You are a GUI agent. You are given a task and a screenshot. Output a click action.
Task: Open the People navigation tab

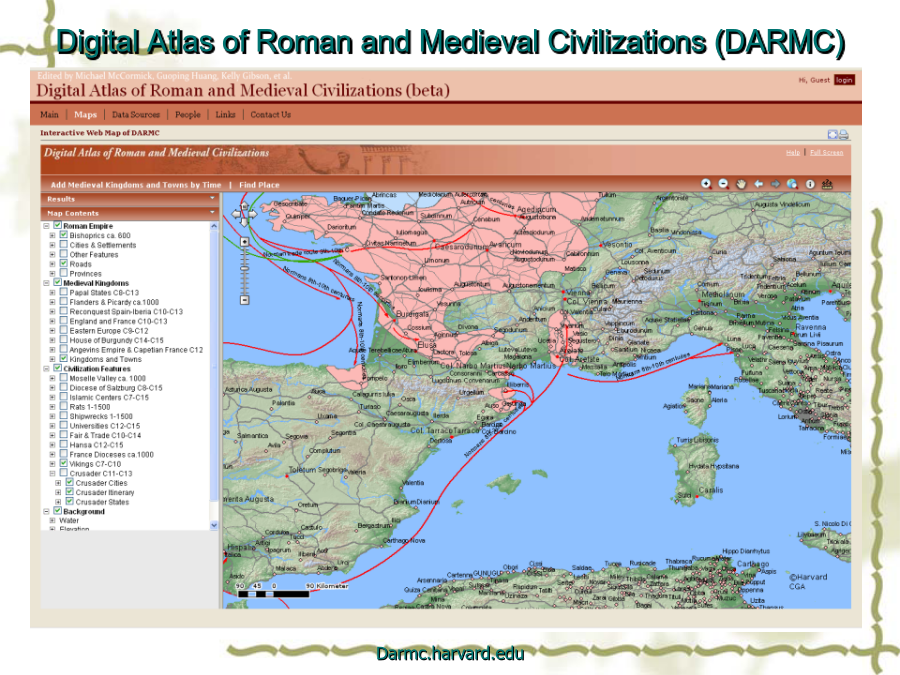188,115
